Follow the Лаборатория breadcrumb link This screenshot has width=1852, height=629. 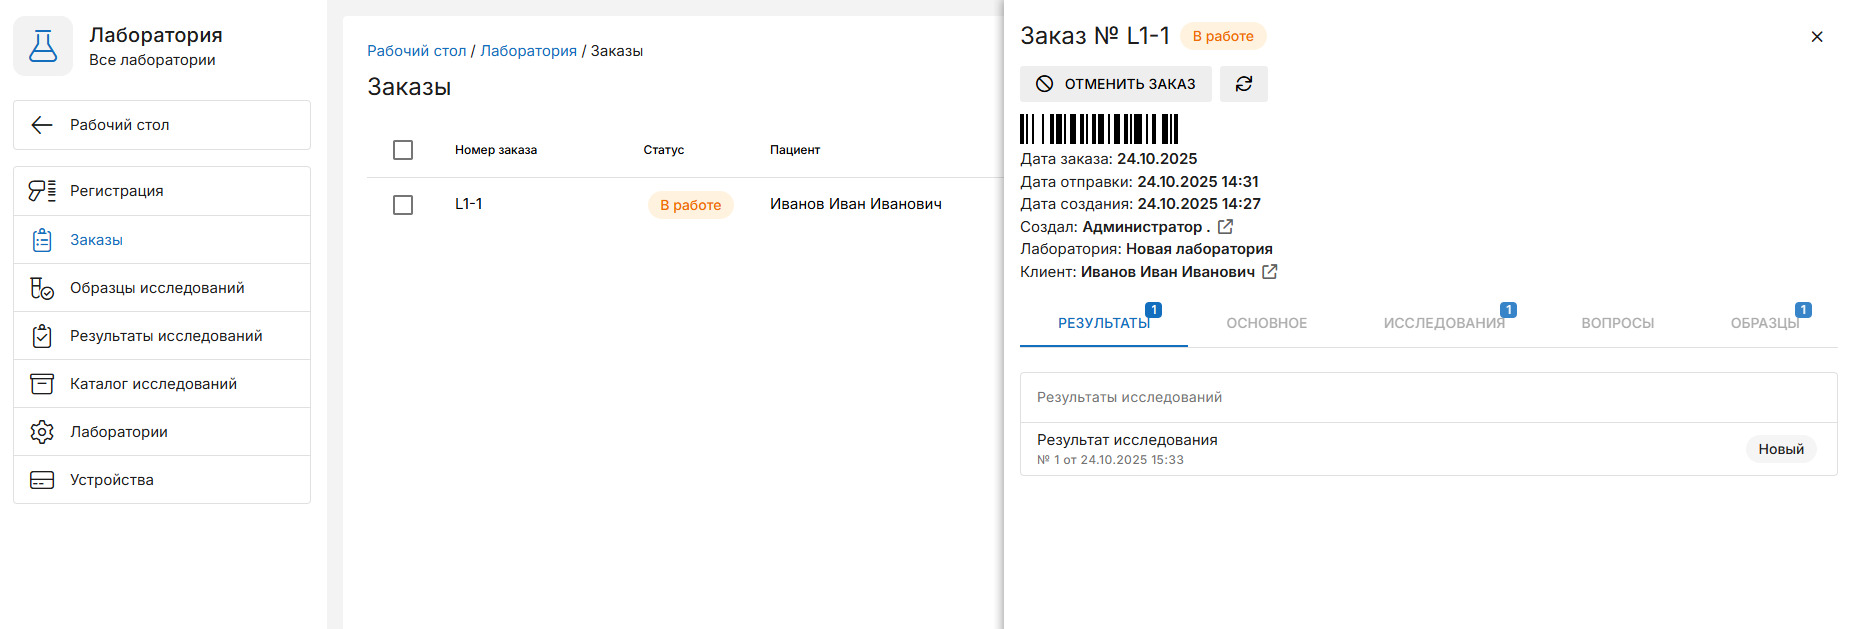coord(528,51)
